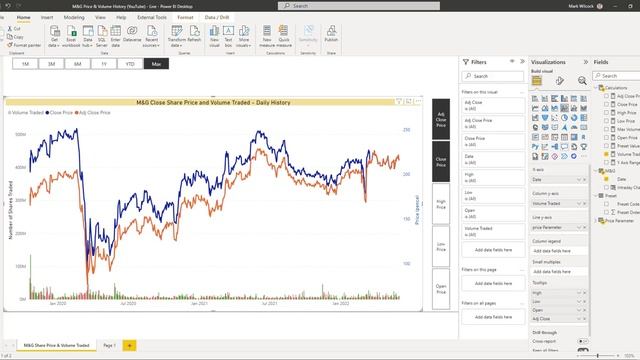Collapse the Preset table in Fields
The height and width of the screenshot is (360, 640).
[596, 196]
